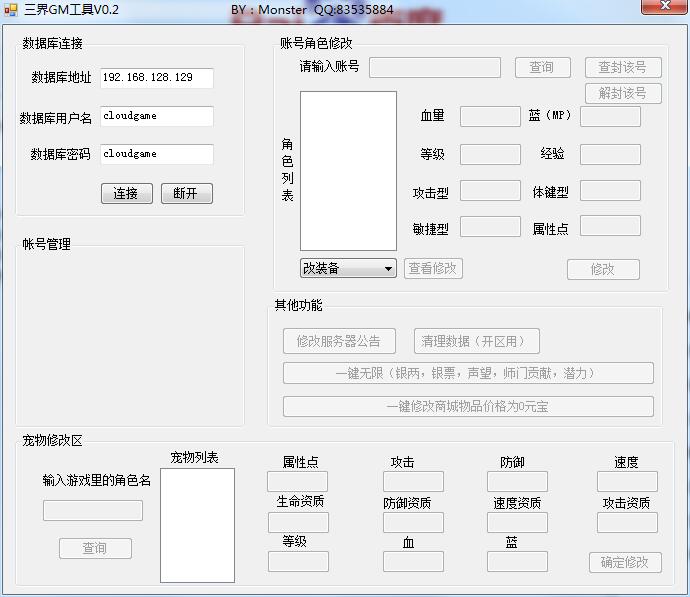
Task: Click the 请输入账号 input box
Action: point(434,67)
